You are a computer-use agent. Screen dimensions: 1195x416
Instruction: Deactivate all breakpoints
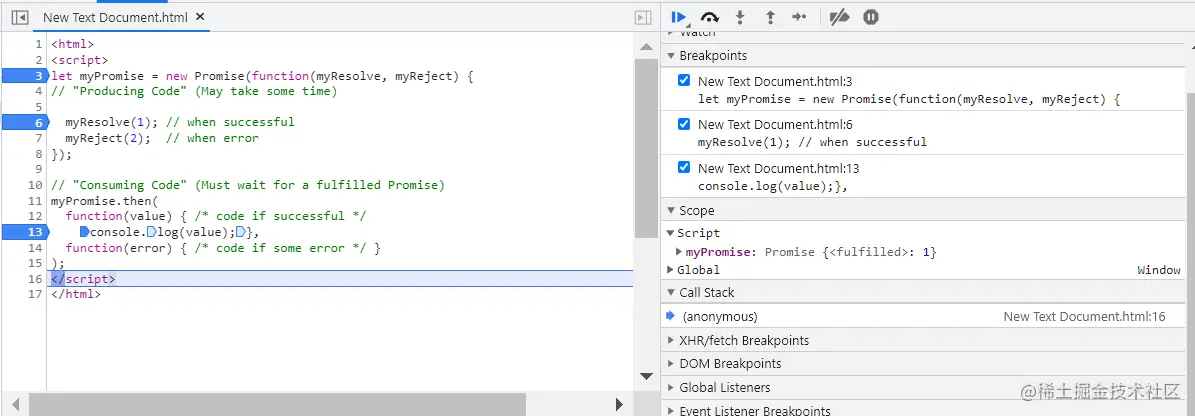pyautogui.click(x=839, y=17)
